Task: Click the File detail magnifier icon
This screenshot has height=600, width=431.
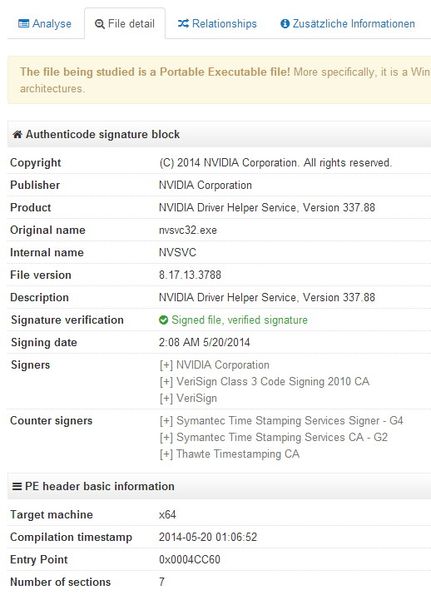Action: point(100,24)
